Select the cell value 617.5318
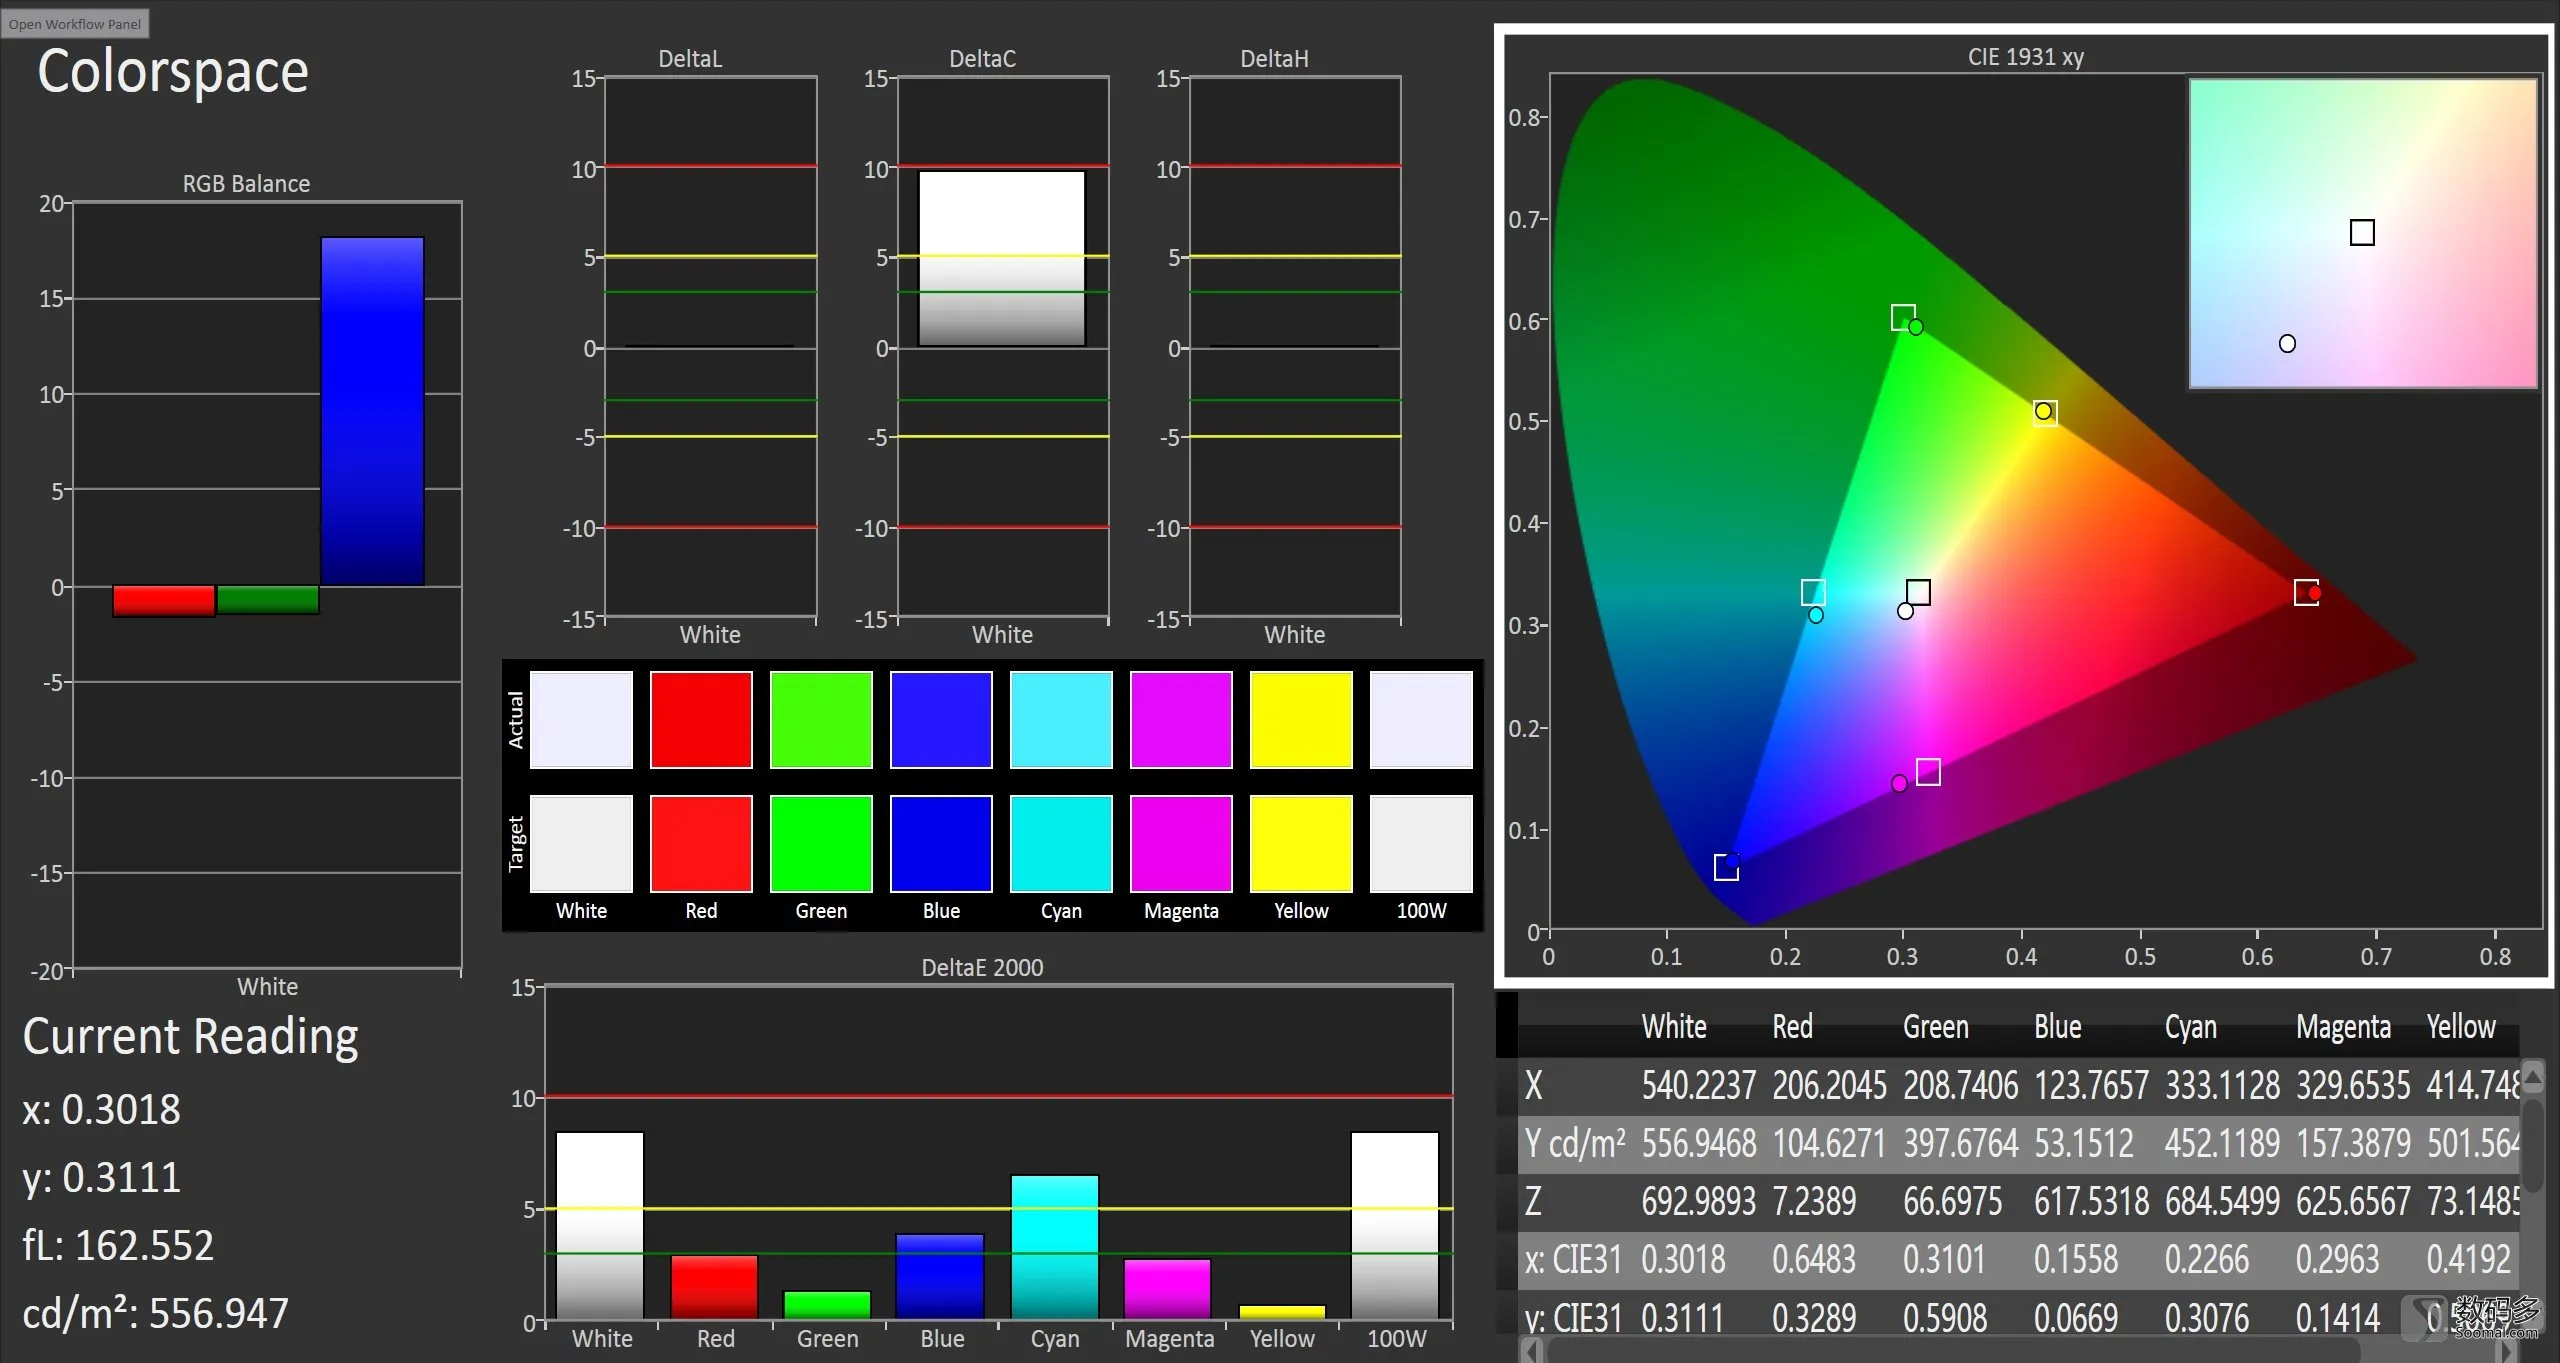This screenshot has width=2560, height=1363. tap(2091, 1201)
